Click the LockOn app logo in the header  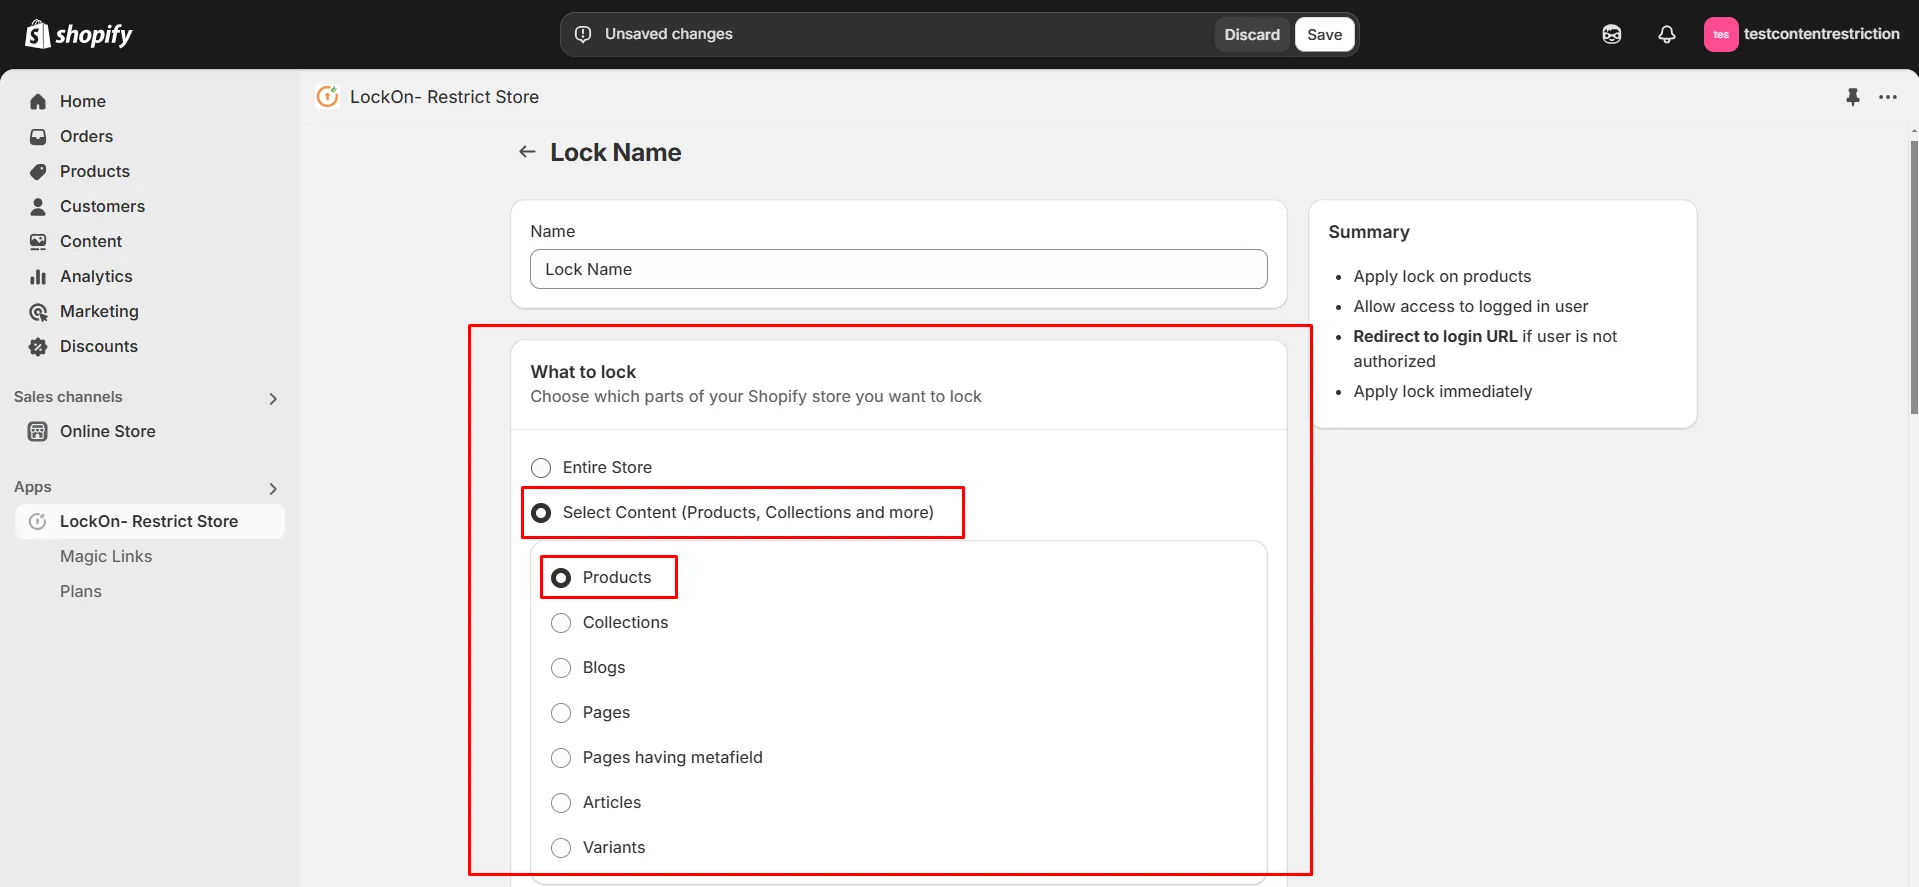[327, 97]
